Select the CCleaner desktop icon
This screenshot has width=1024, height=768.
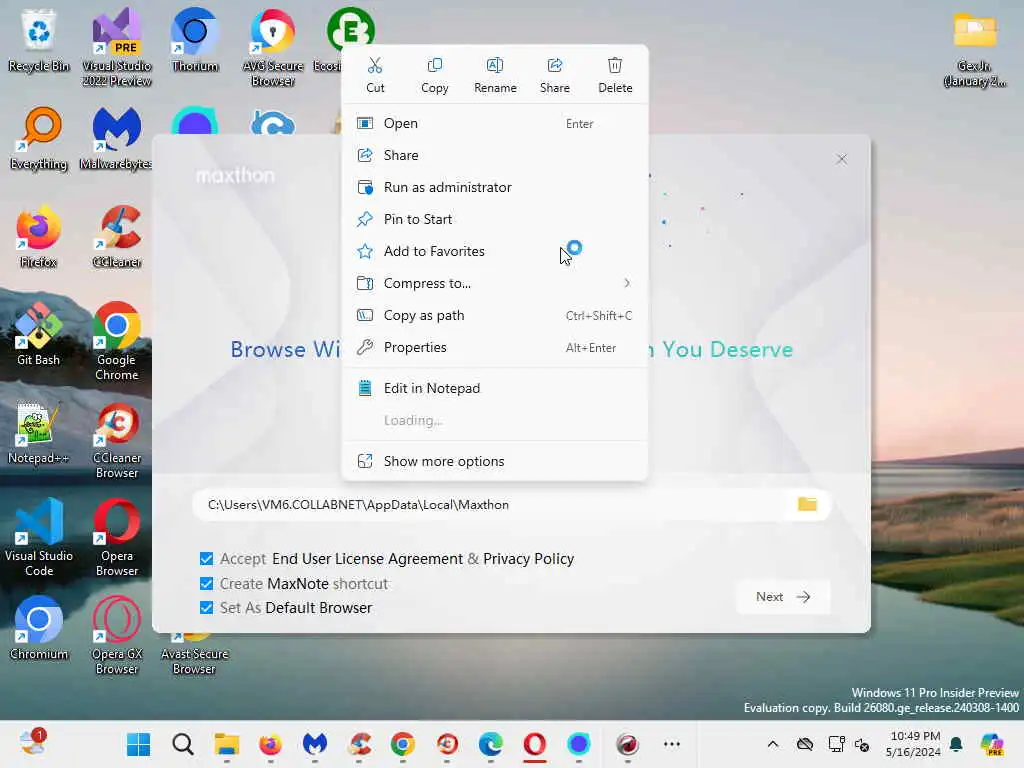click(117, 236)
